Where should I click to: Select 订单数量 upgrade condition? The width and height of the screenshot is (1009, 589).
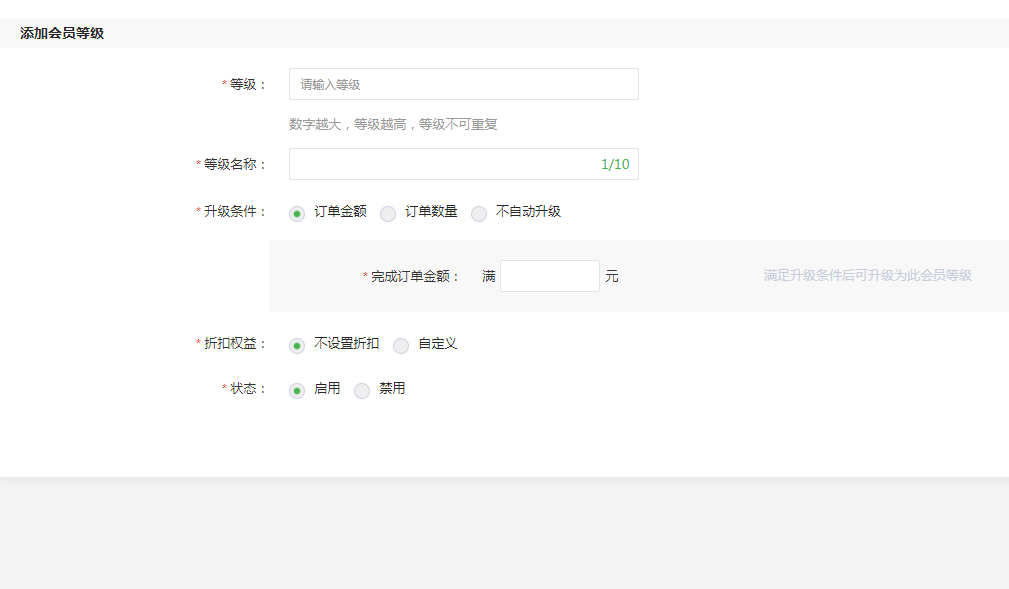click(x=387, y=214)
